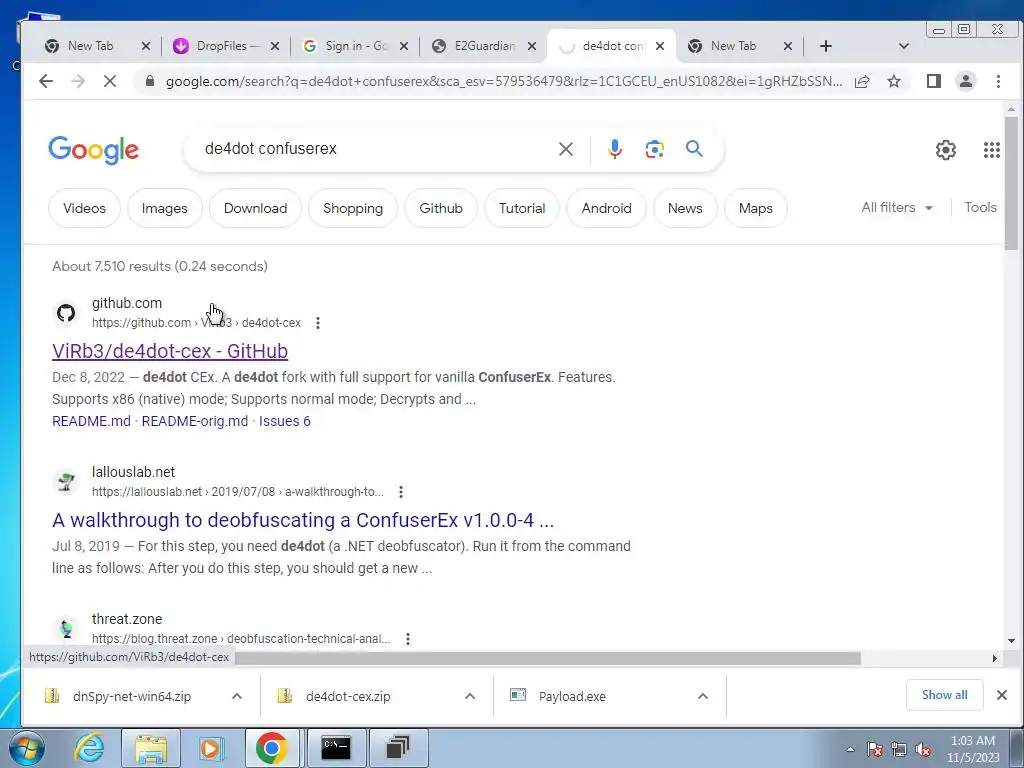1024x768 pixels.
Task: Click the address bar URL
Action: point(504,81)
